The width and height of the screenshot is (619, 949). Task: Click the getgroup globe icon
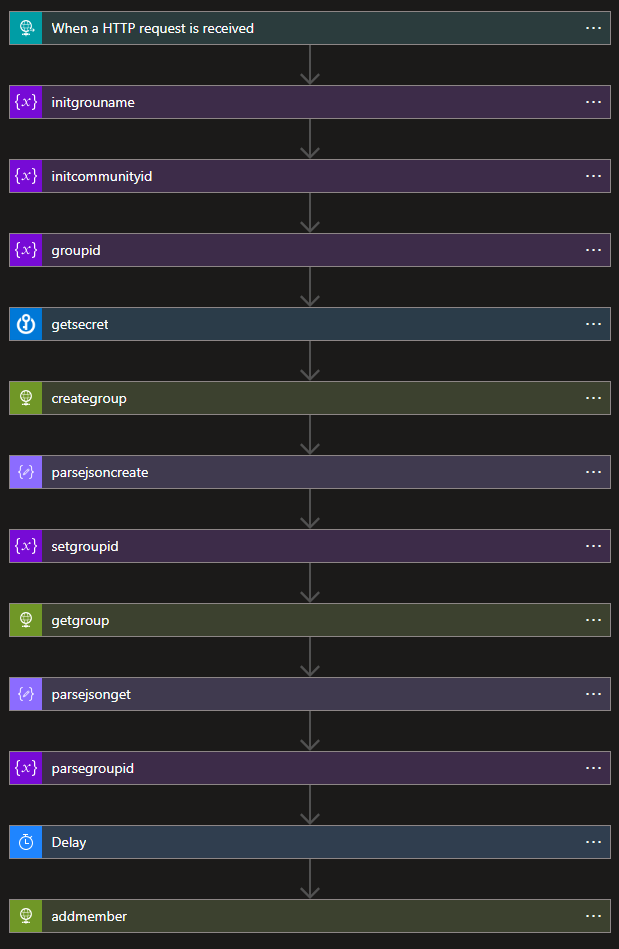point(27,620)
